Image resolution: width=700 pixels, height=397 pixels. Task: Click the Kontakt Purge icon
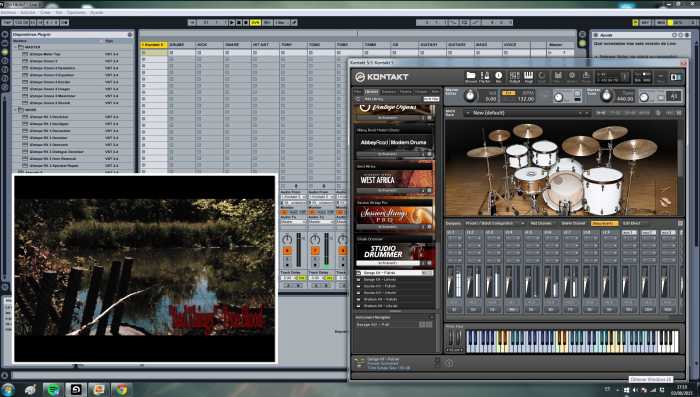click(x=586, y=76)
